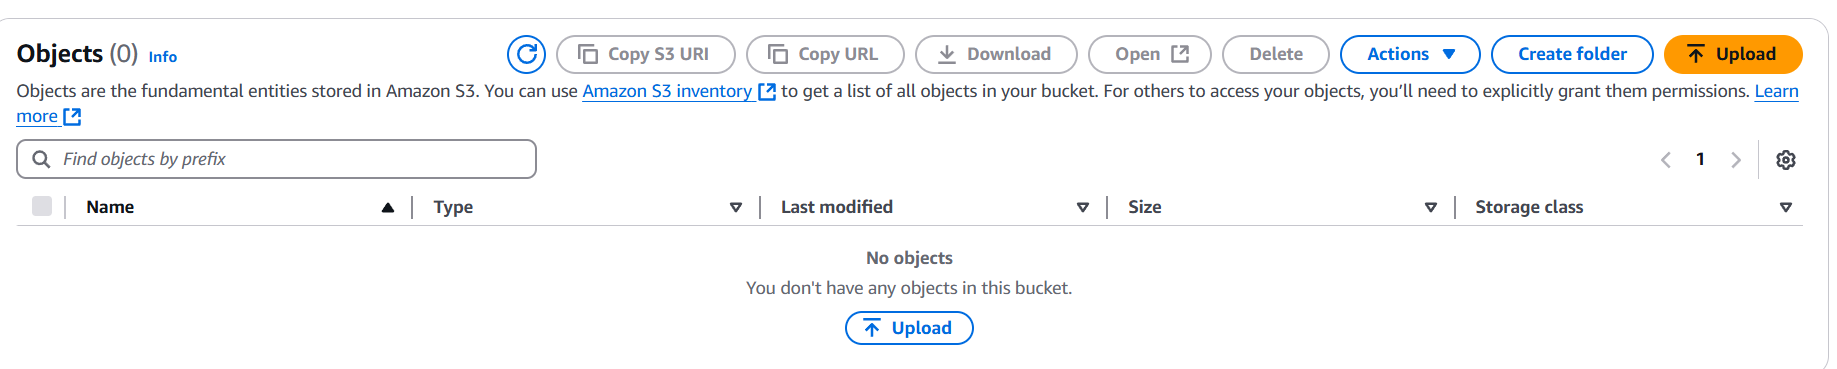Click the Info link beside Objects
The height and width of the screenshot is (369, 1837).
tap(163, 57)
